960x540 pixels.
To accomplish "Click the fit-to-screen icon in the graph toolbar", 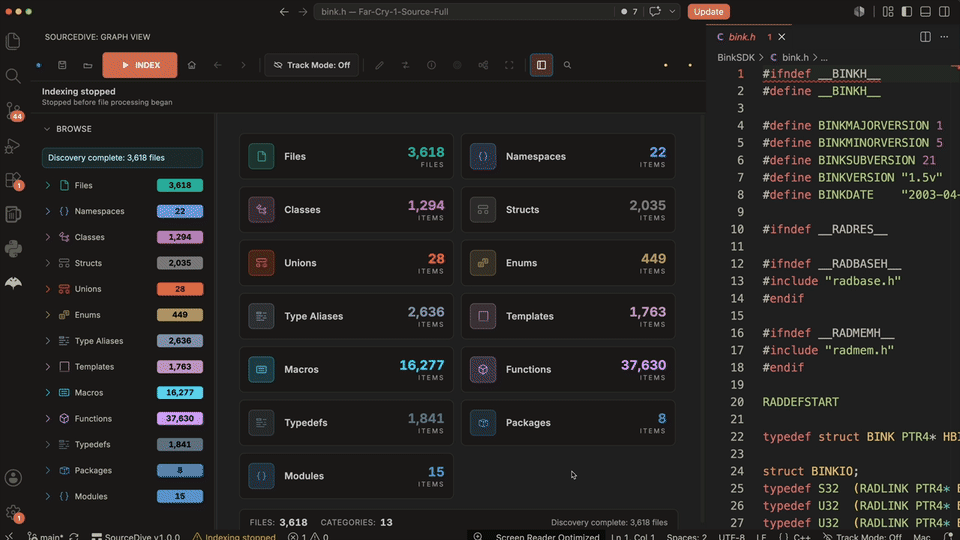I will point(509,65).
